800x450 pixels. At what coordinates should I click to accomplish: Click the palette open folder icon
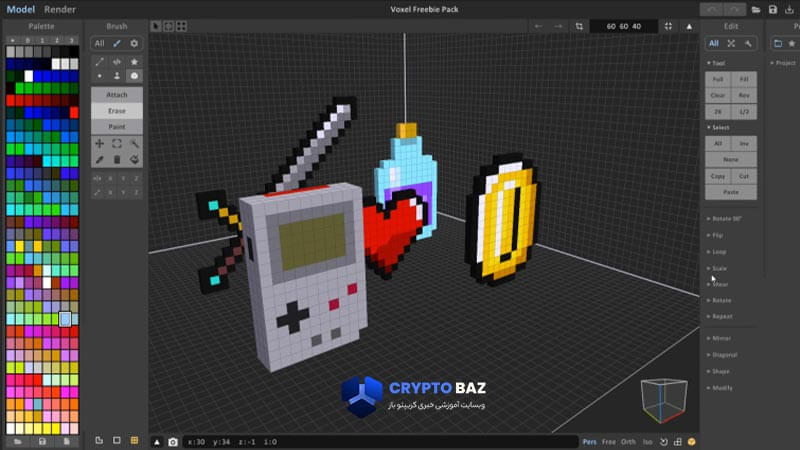click(18, 441)
